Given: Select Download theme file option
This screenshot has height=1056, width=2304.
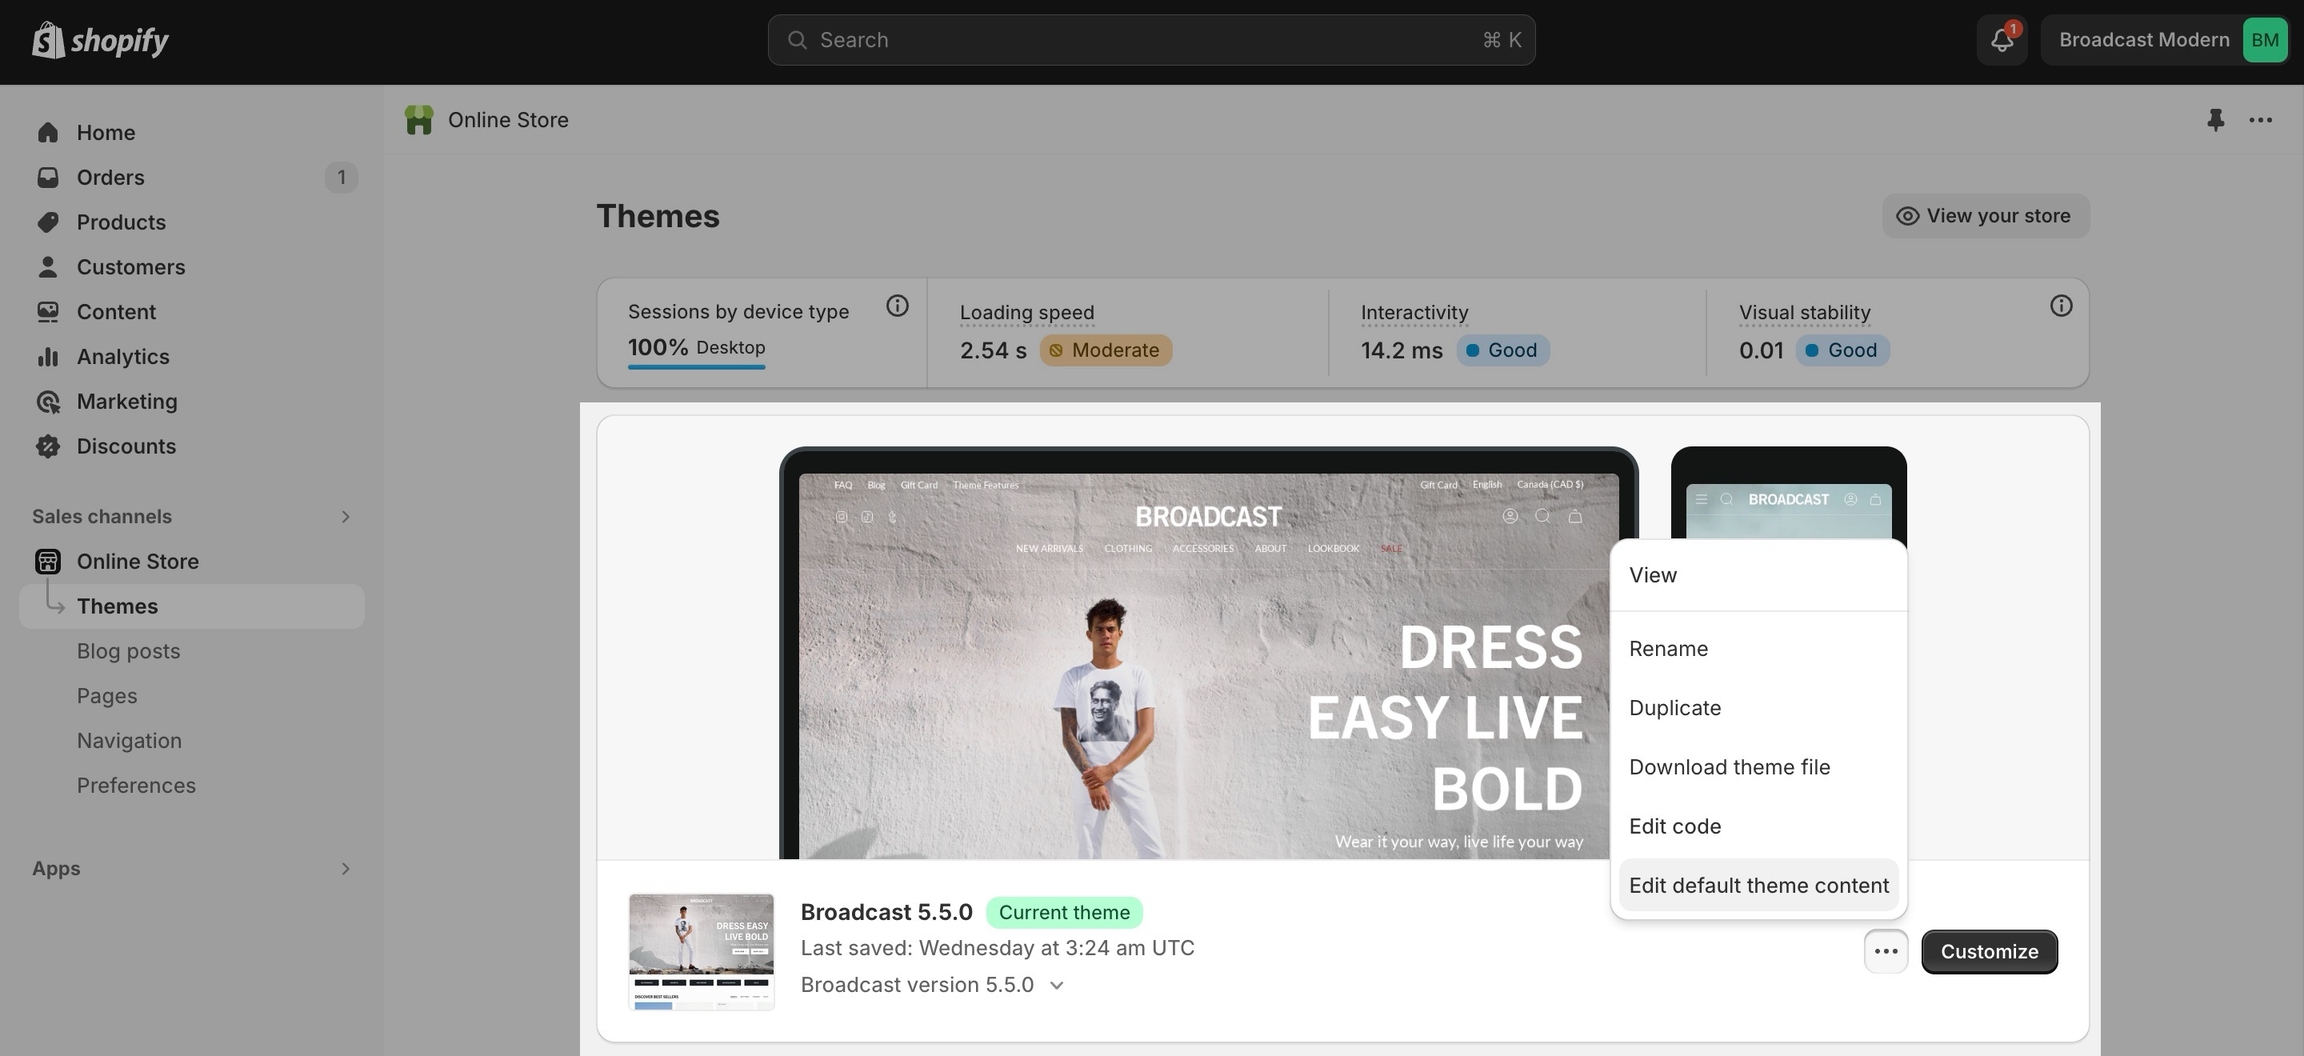Looking at the screenshot, I should [x=1729, y=767].
